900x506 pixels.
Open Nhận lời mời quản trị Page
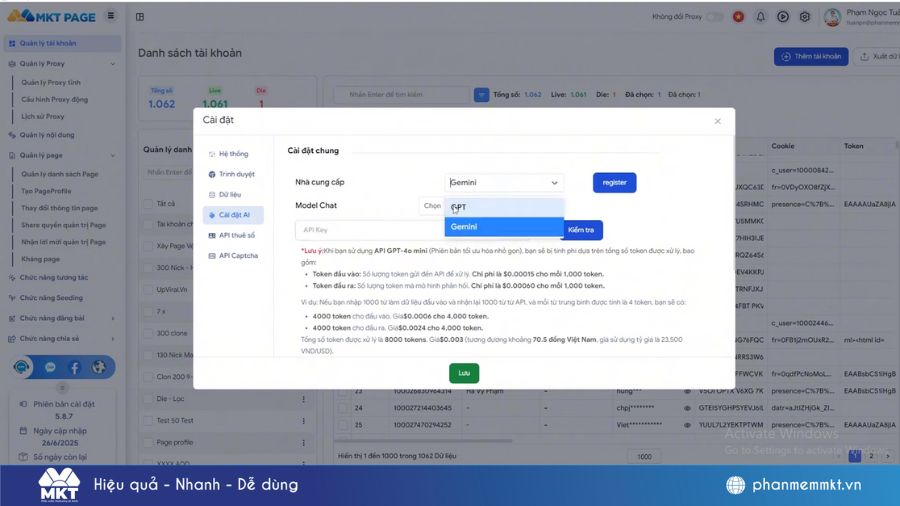(x=64, y=242)
